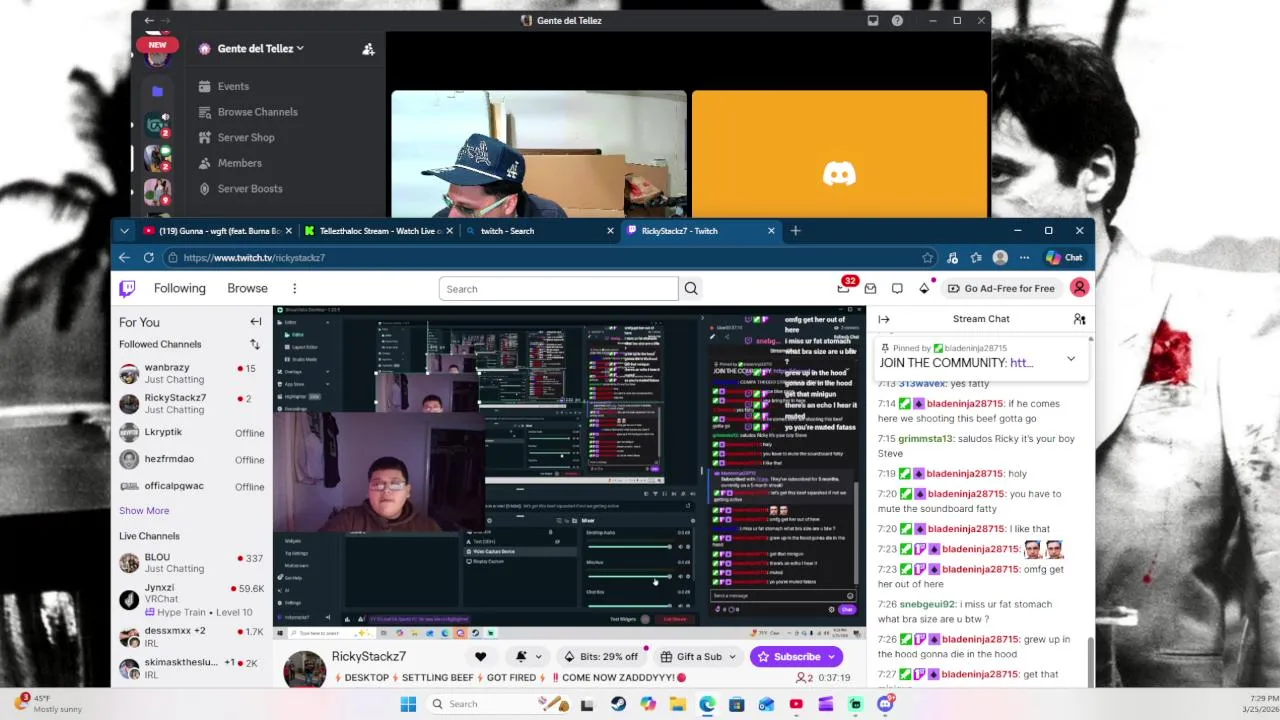This screenshot has height=720, width=1280.
Task: Open Prime loot with 32 badge
Action: tap(845, 287)
